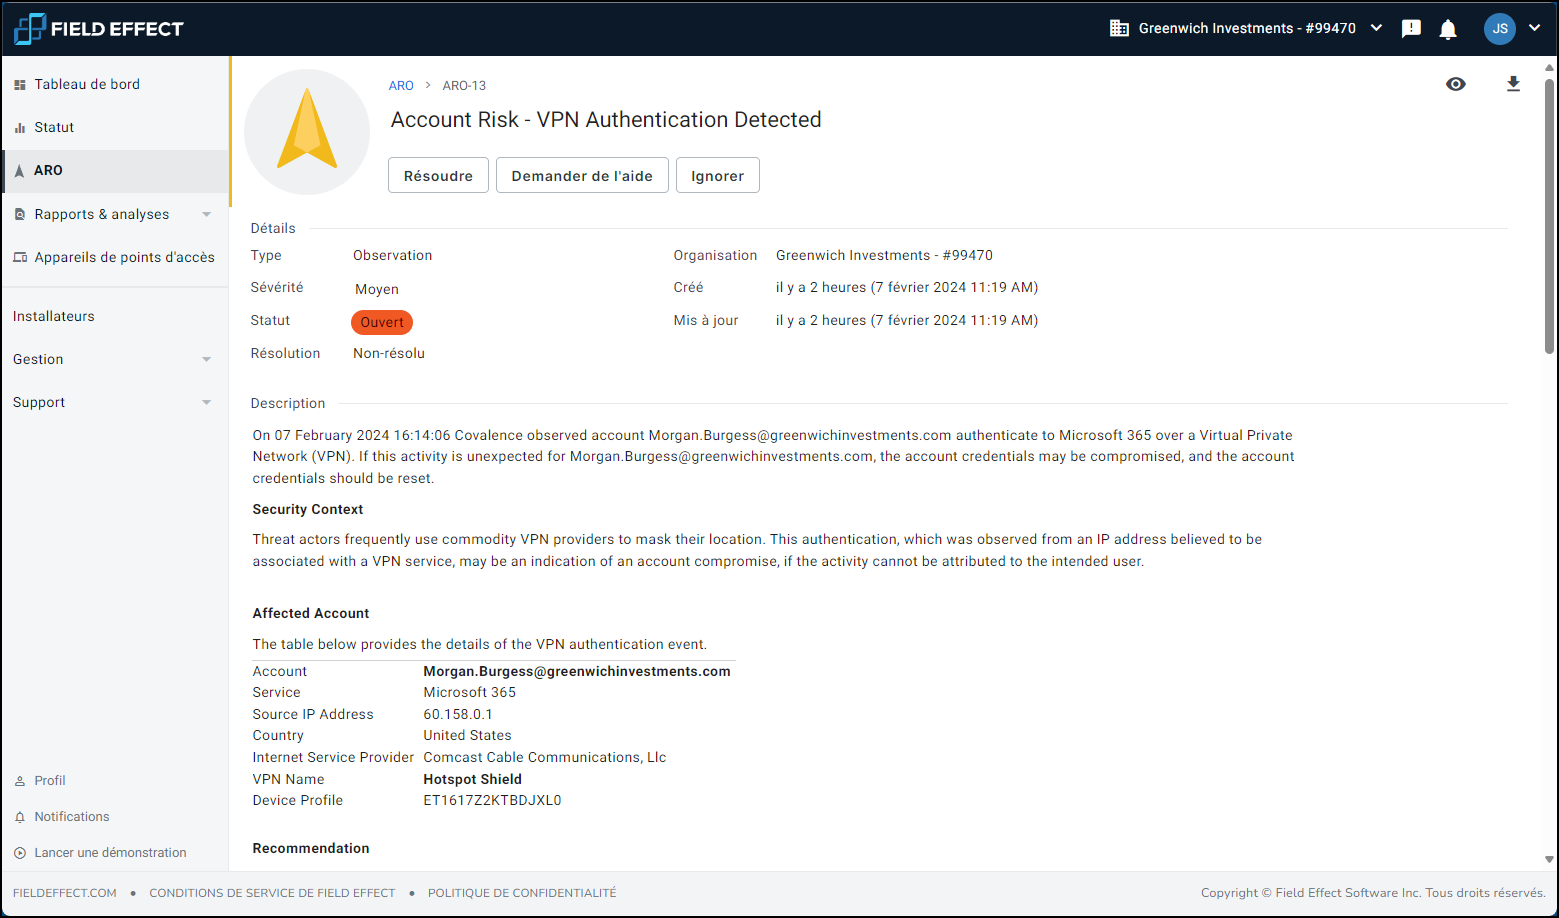Toggle the eye watch icon
Screen dimensions: 1559x918
click(x=1456, y=84)
